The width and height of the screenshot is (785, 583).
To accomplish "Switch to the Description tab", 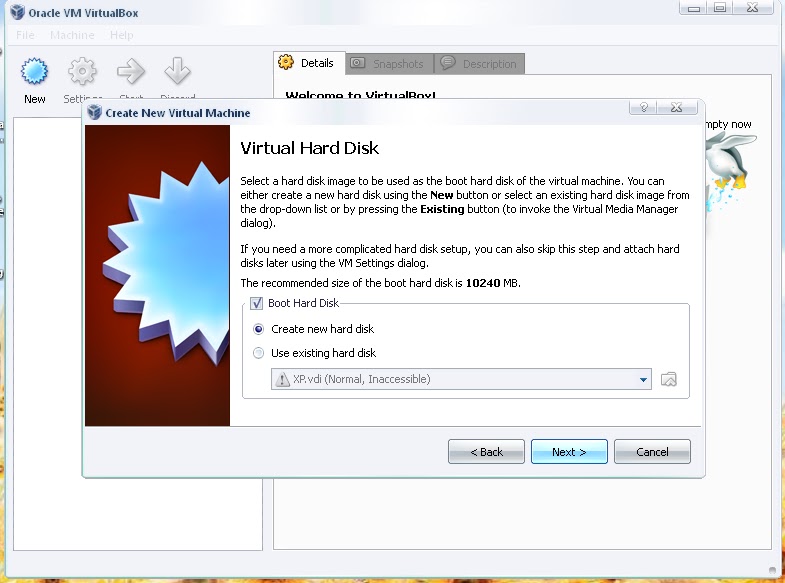I will point(479,64).
